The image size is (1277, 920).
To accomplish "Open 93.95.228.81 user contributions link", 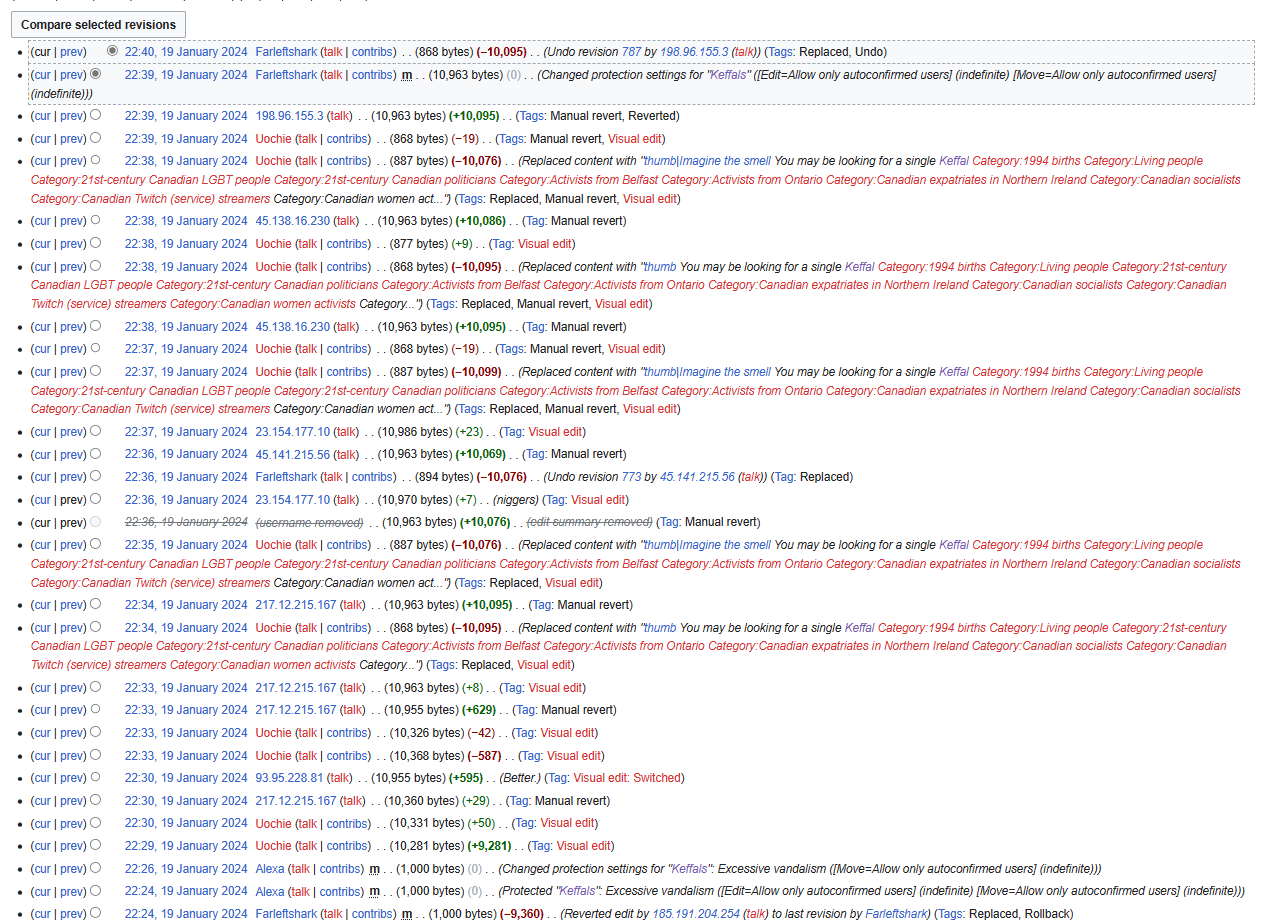I will point(290,778).
